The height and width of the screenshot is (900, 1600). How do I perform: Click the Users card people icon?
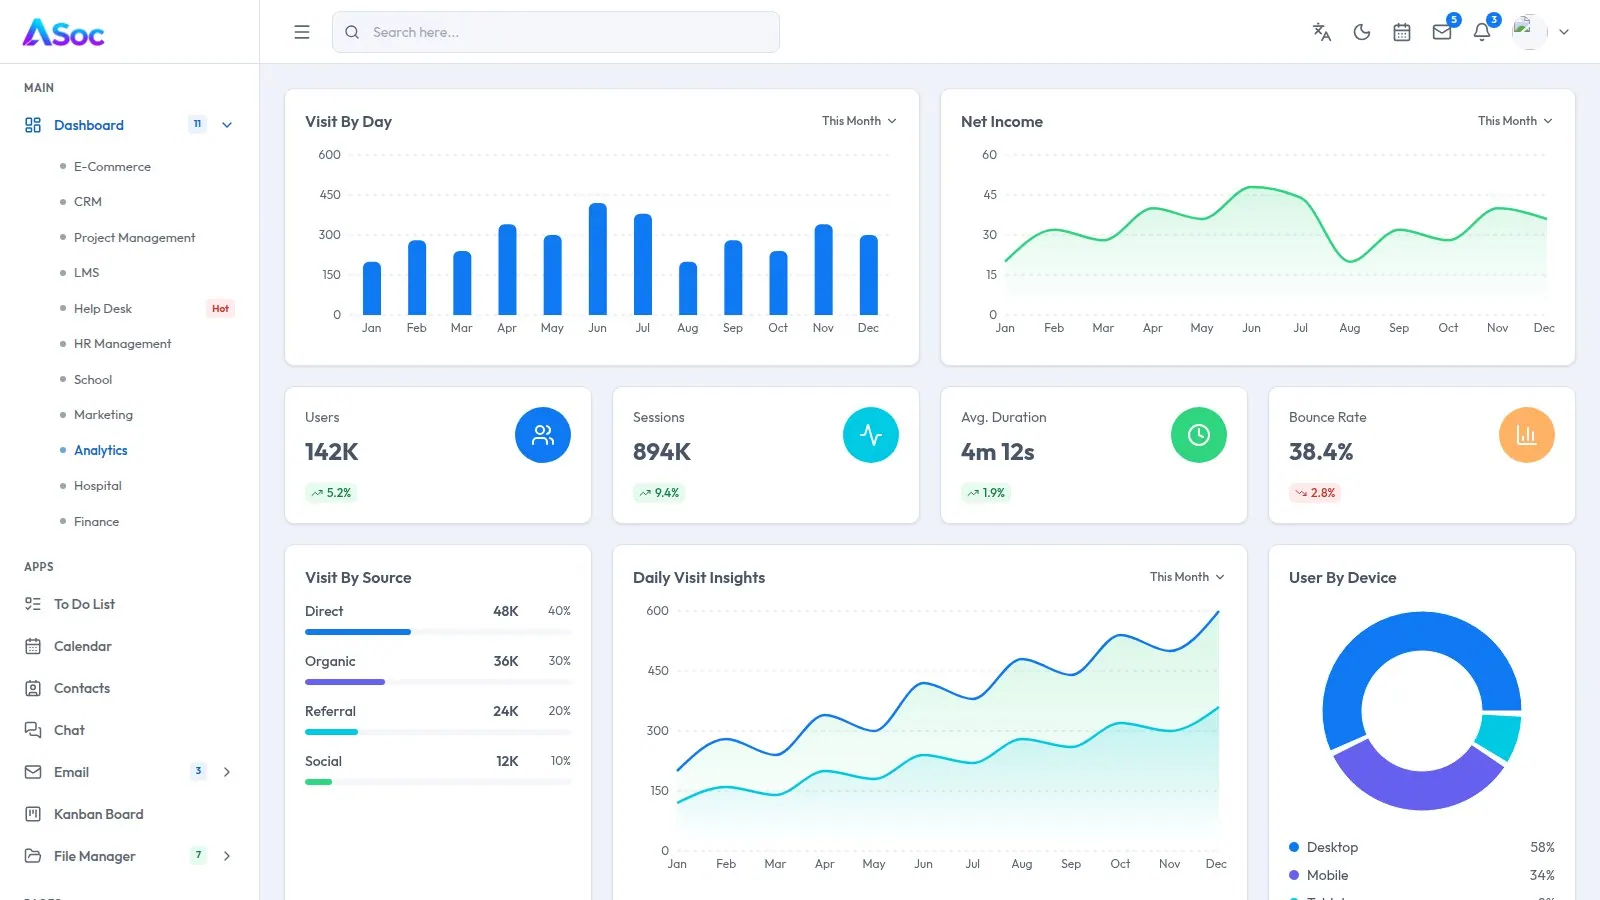tap(543, 435)
